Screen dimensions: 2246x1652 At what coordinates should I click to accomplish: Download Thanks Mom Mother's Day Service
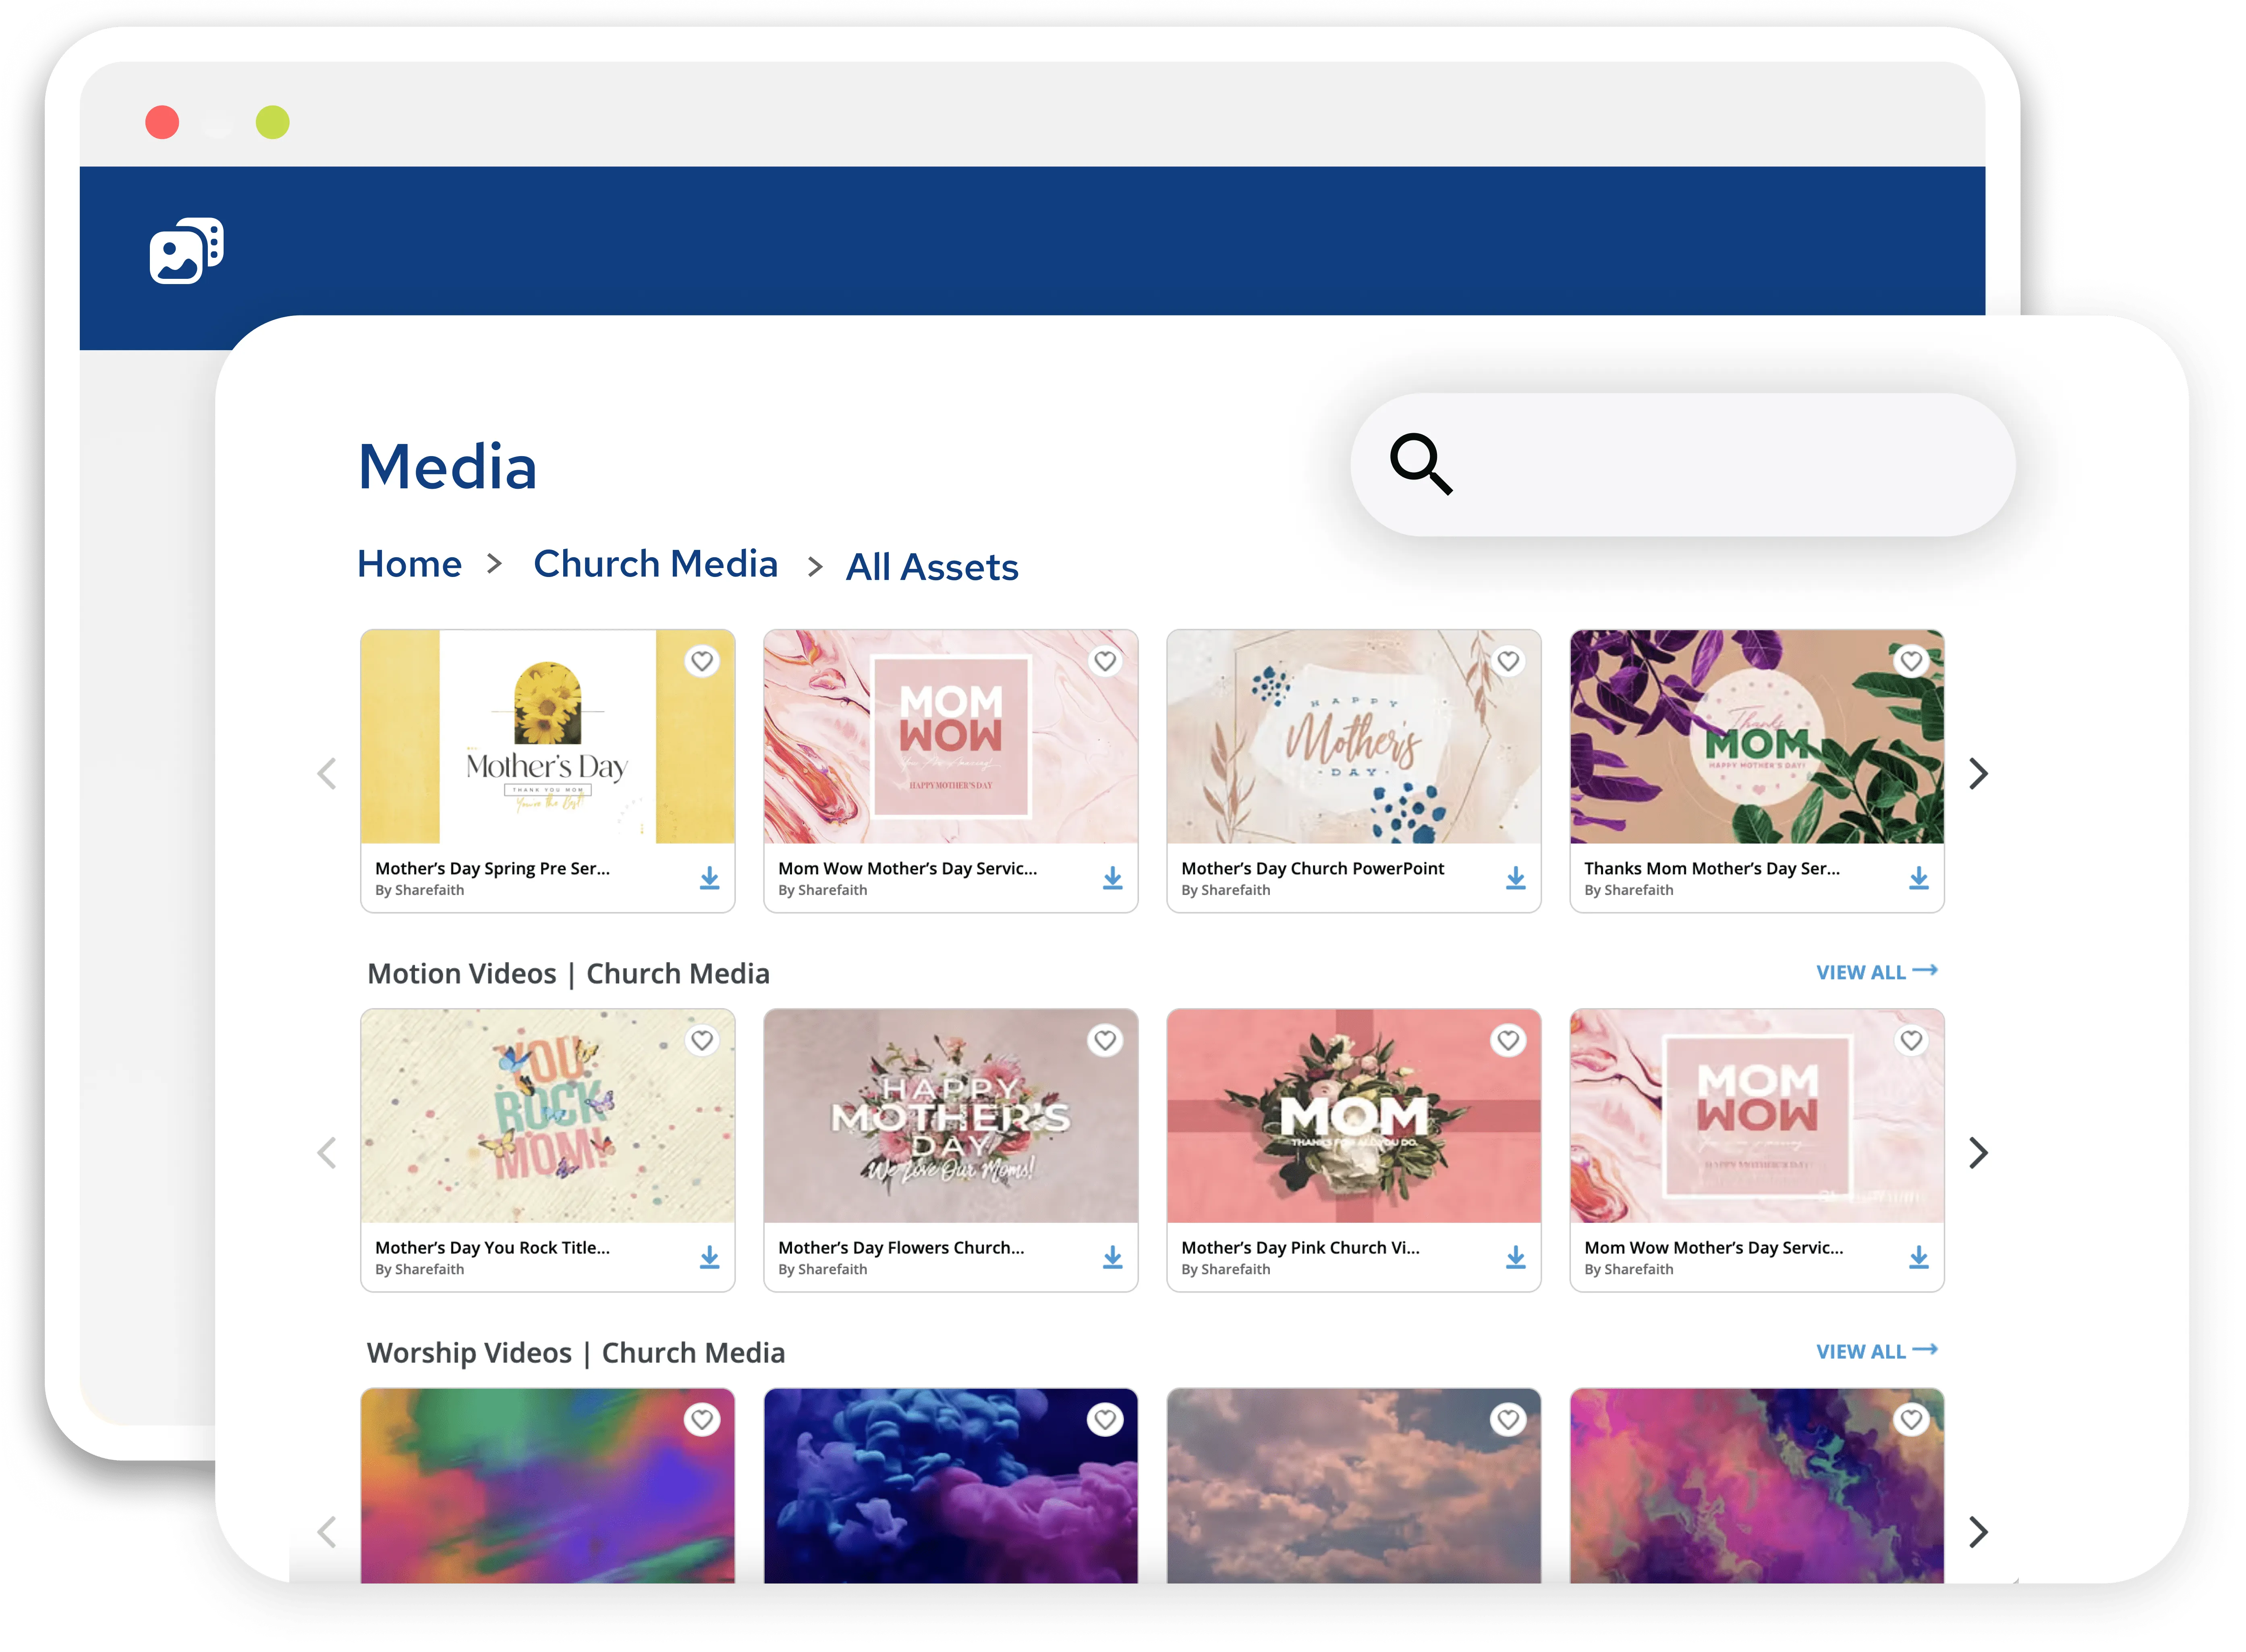click(x=1918, y=878)
